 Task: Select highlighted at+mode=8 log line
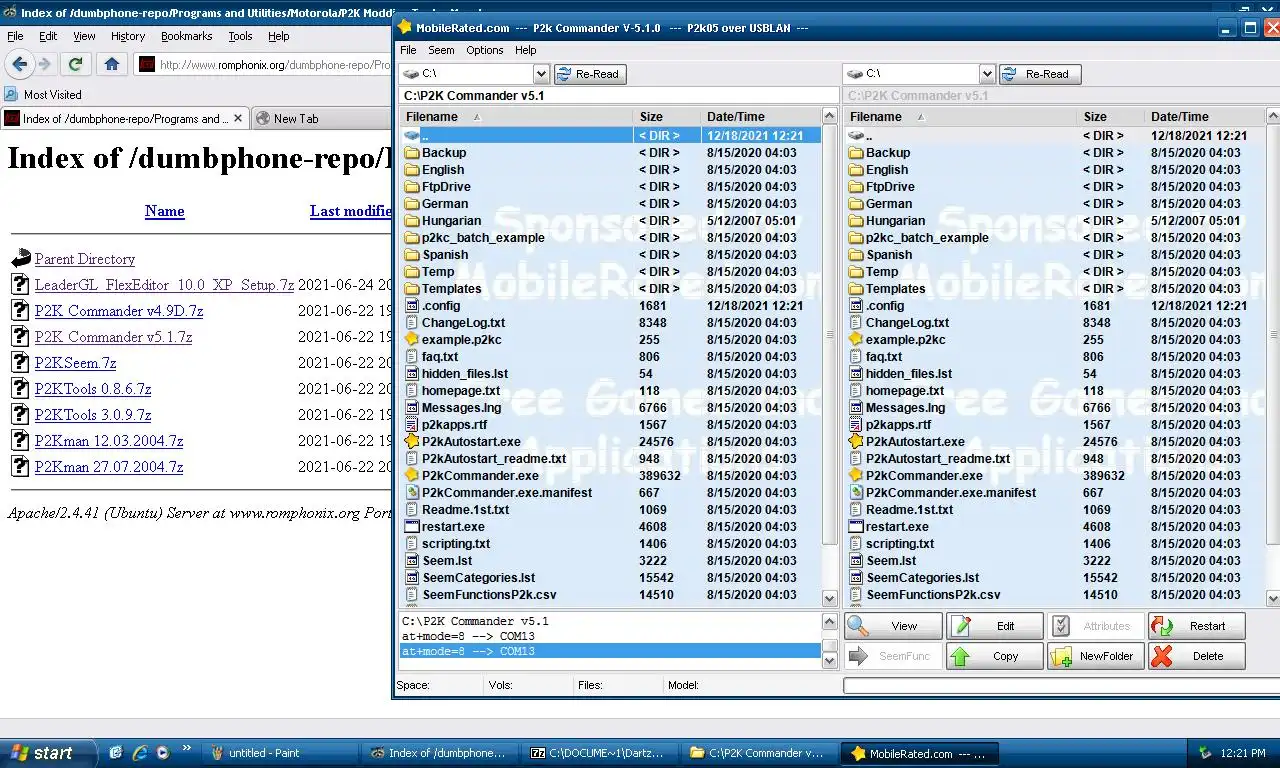(610, 652)
